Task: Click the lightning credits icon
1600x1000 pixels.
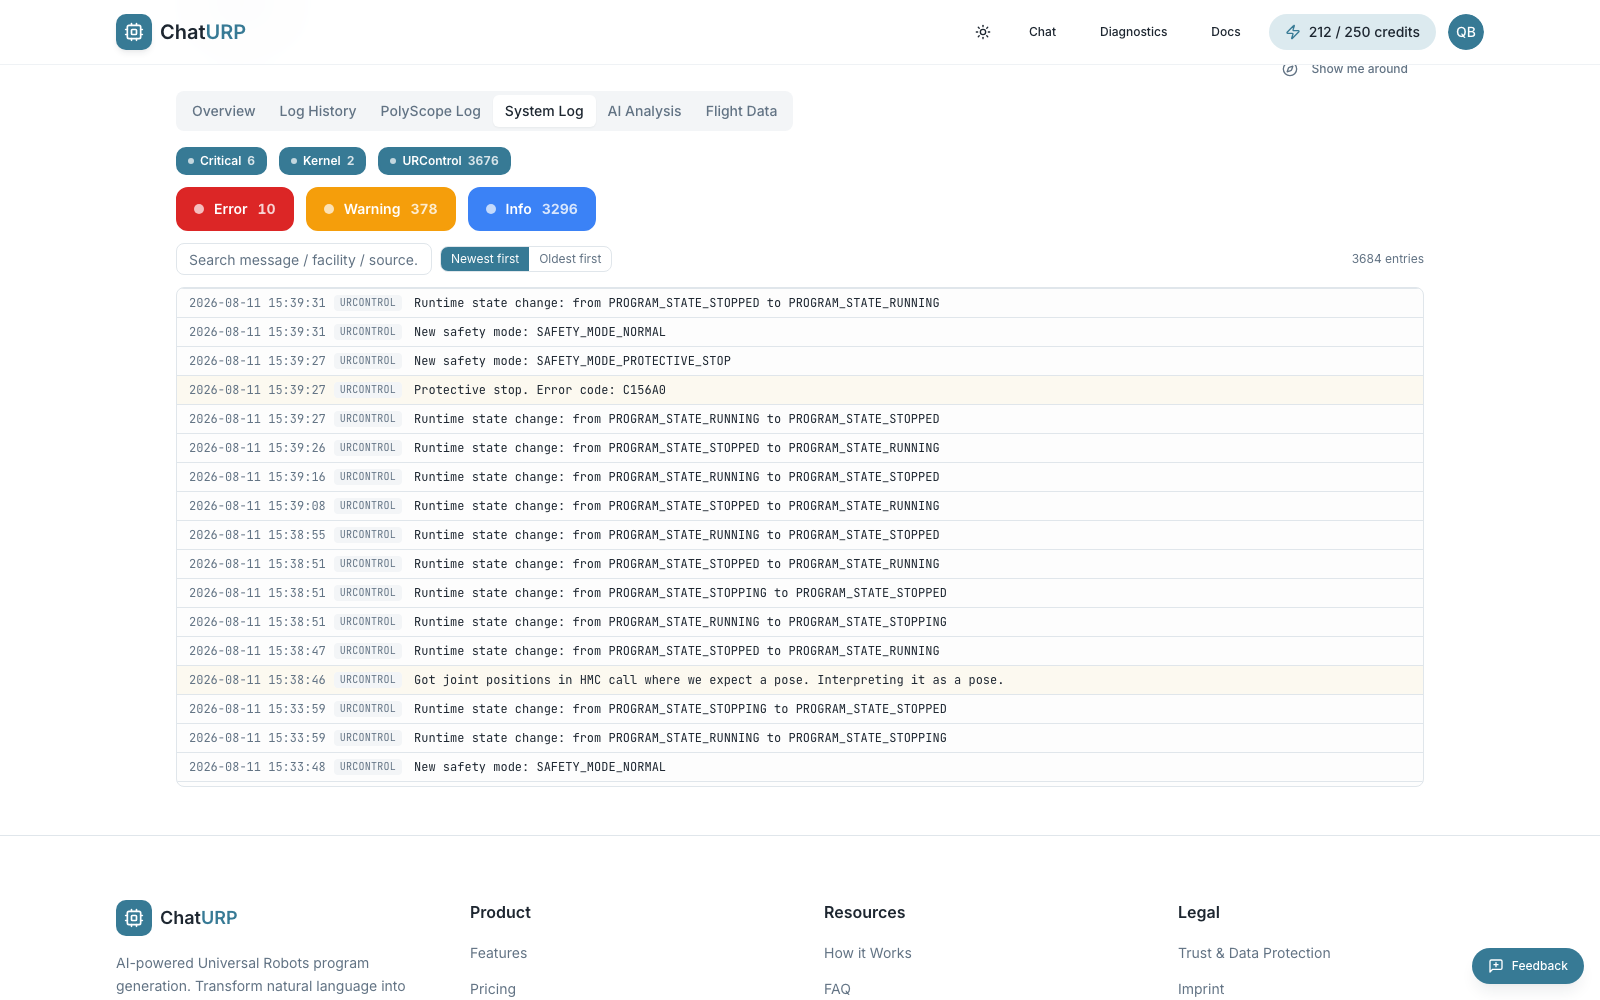Action: 1293,32
